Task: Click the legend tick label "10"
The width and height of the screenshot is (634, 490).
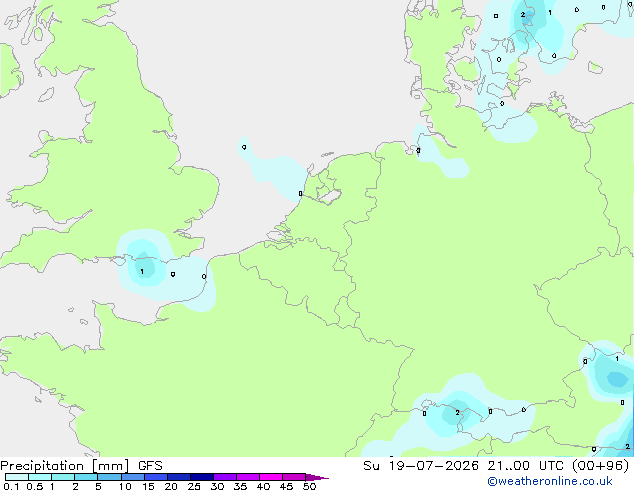Action: pos(125,486)
